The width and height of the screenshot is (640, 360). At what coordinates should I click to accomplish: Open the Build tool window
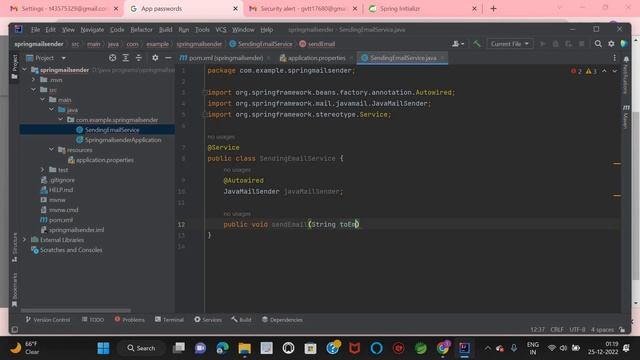point(241,320)
